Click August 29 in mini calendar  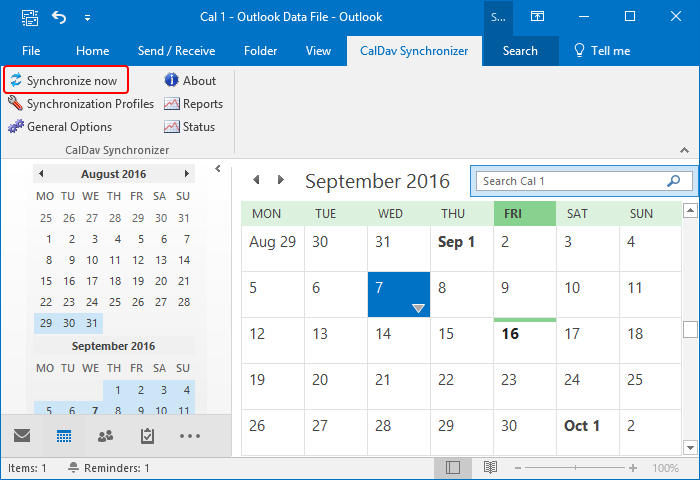[46, 323]
